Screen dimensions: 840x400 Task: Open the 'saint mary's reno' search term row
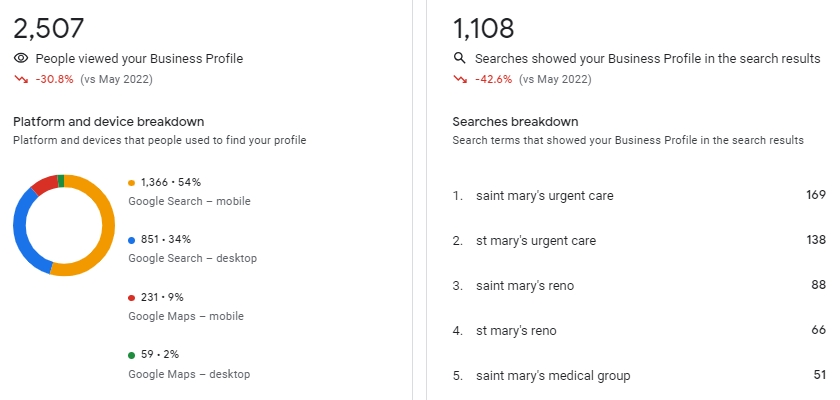pos(525,286)
